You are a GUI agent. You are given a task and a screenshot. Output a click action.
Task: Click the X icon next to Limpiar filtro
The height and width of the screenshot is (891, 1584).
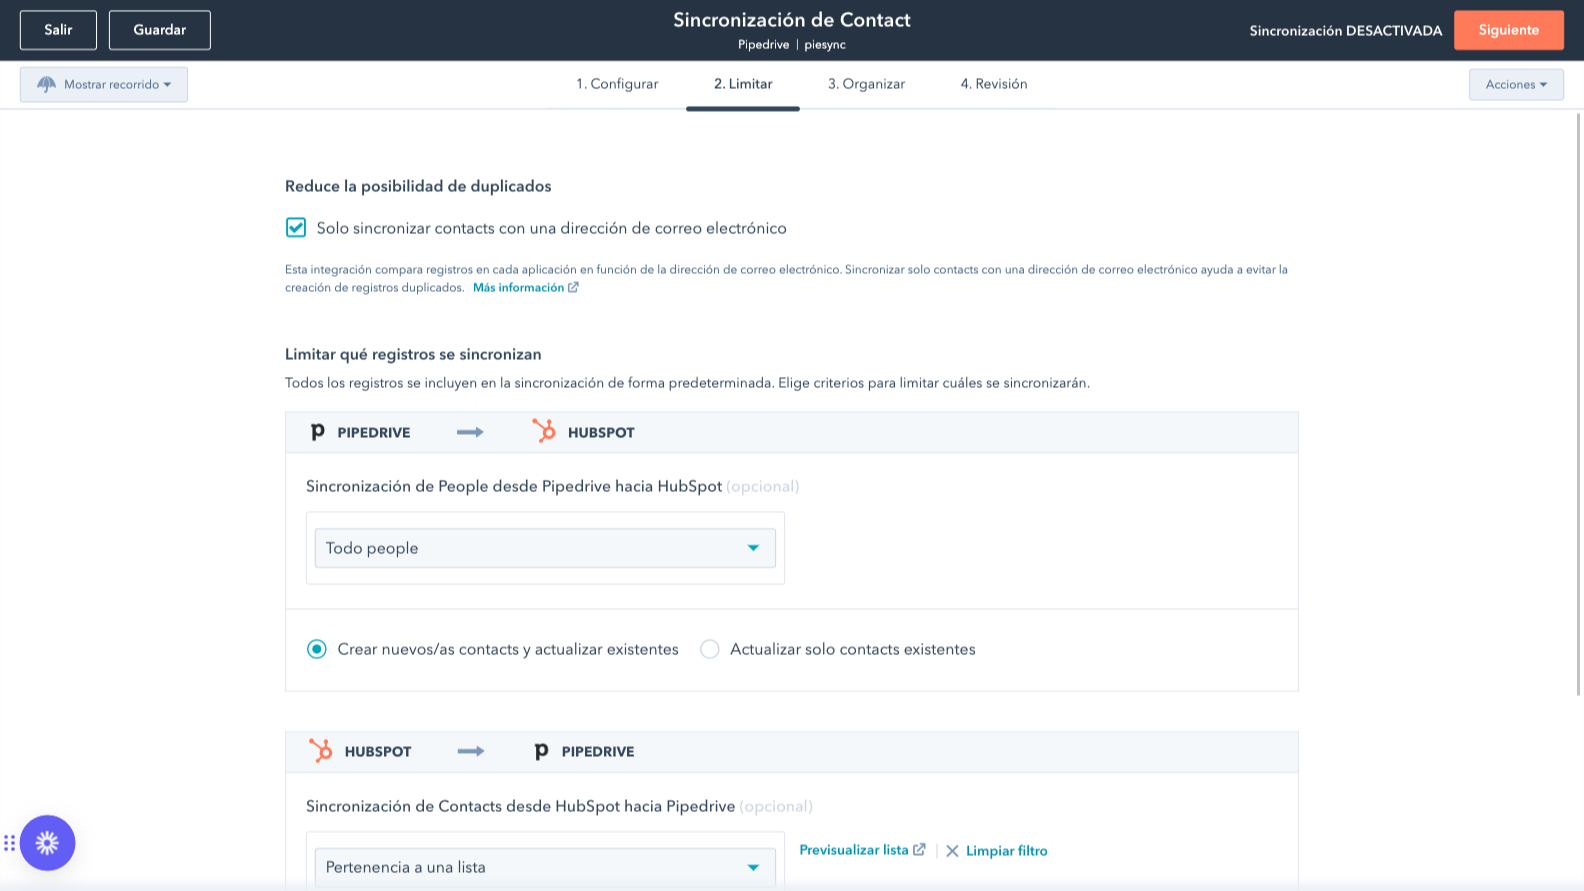tap(952, 851)
